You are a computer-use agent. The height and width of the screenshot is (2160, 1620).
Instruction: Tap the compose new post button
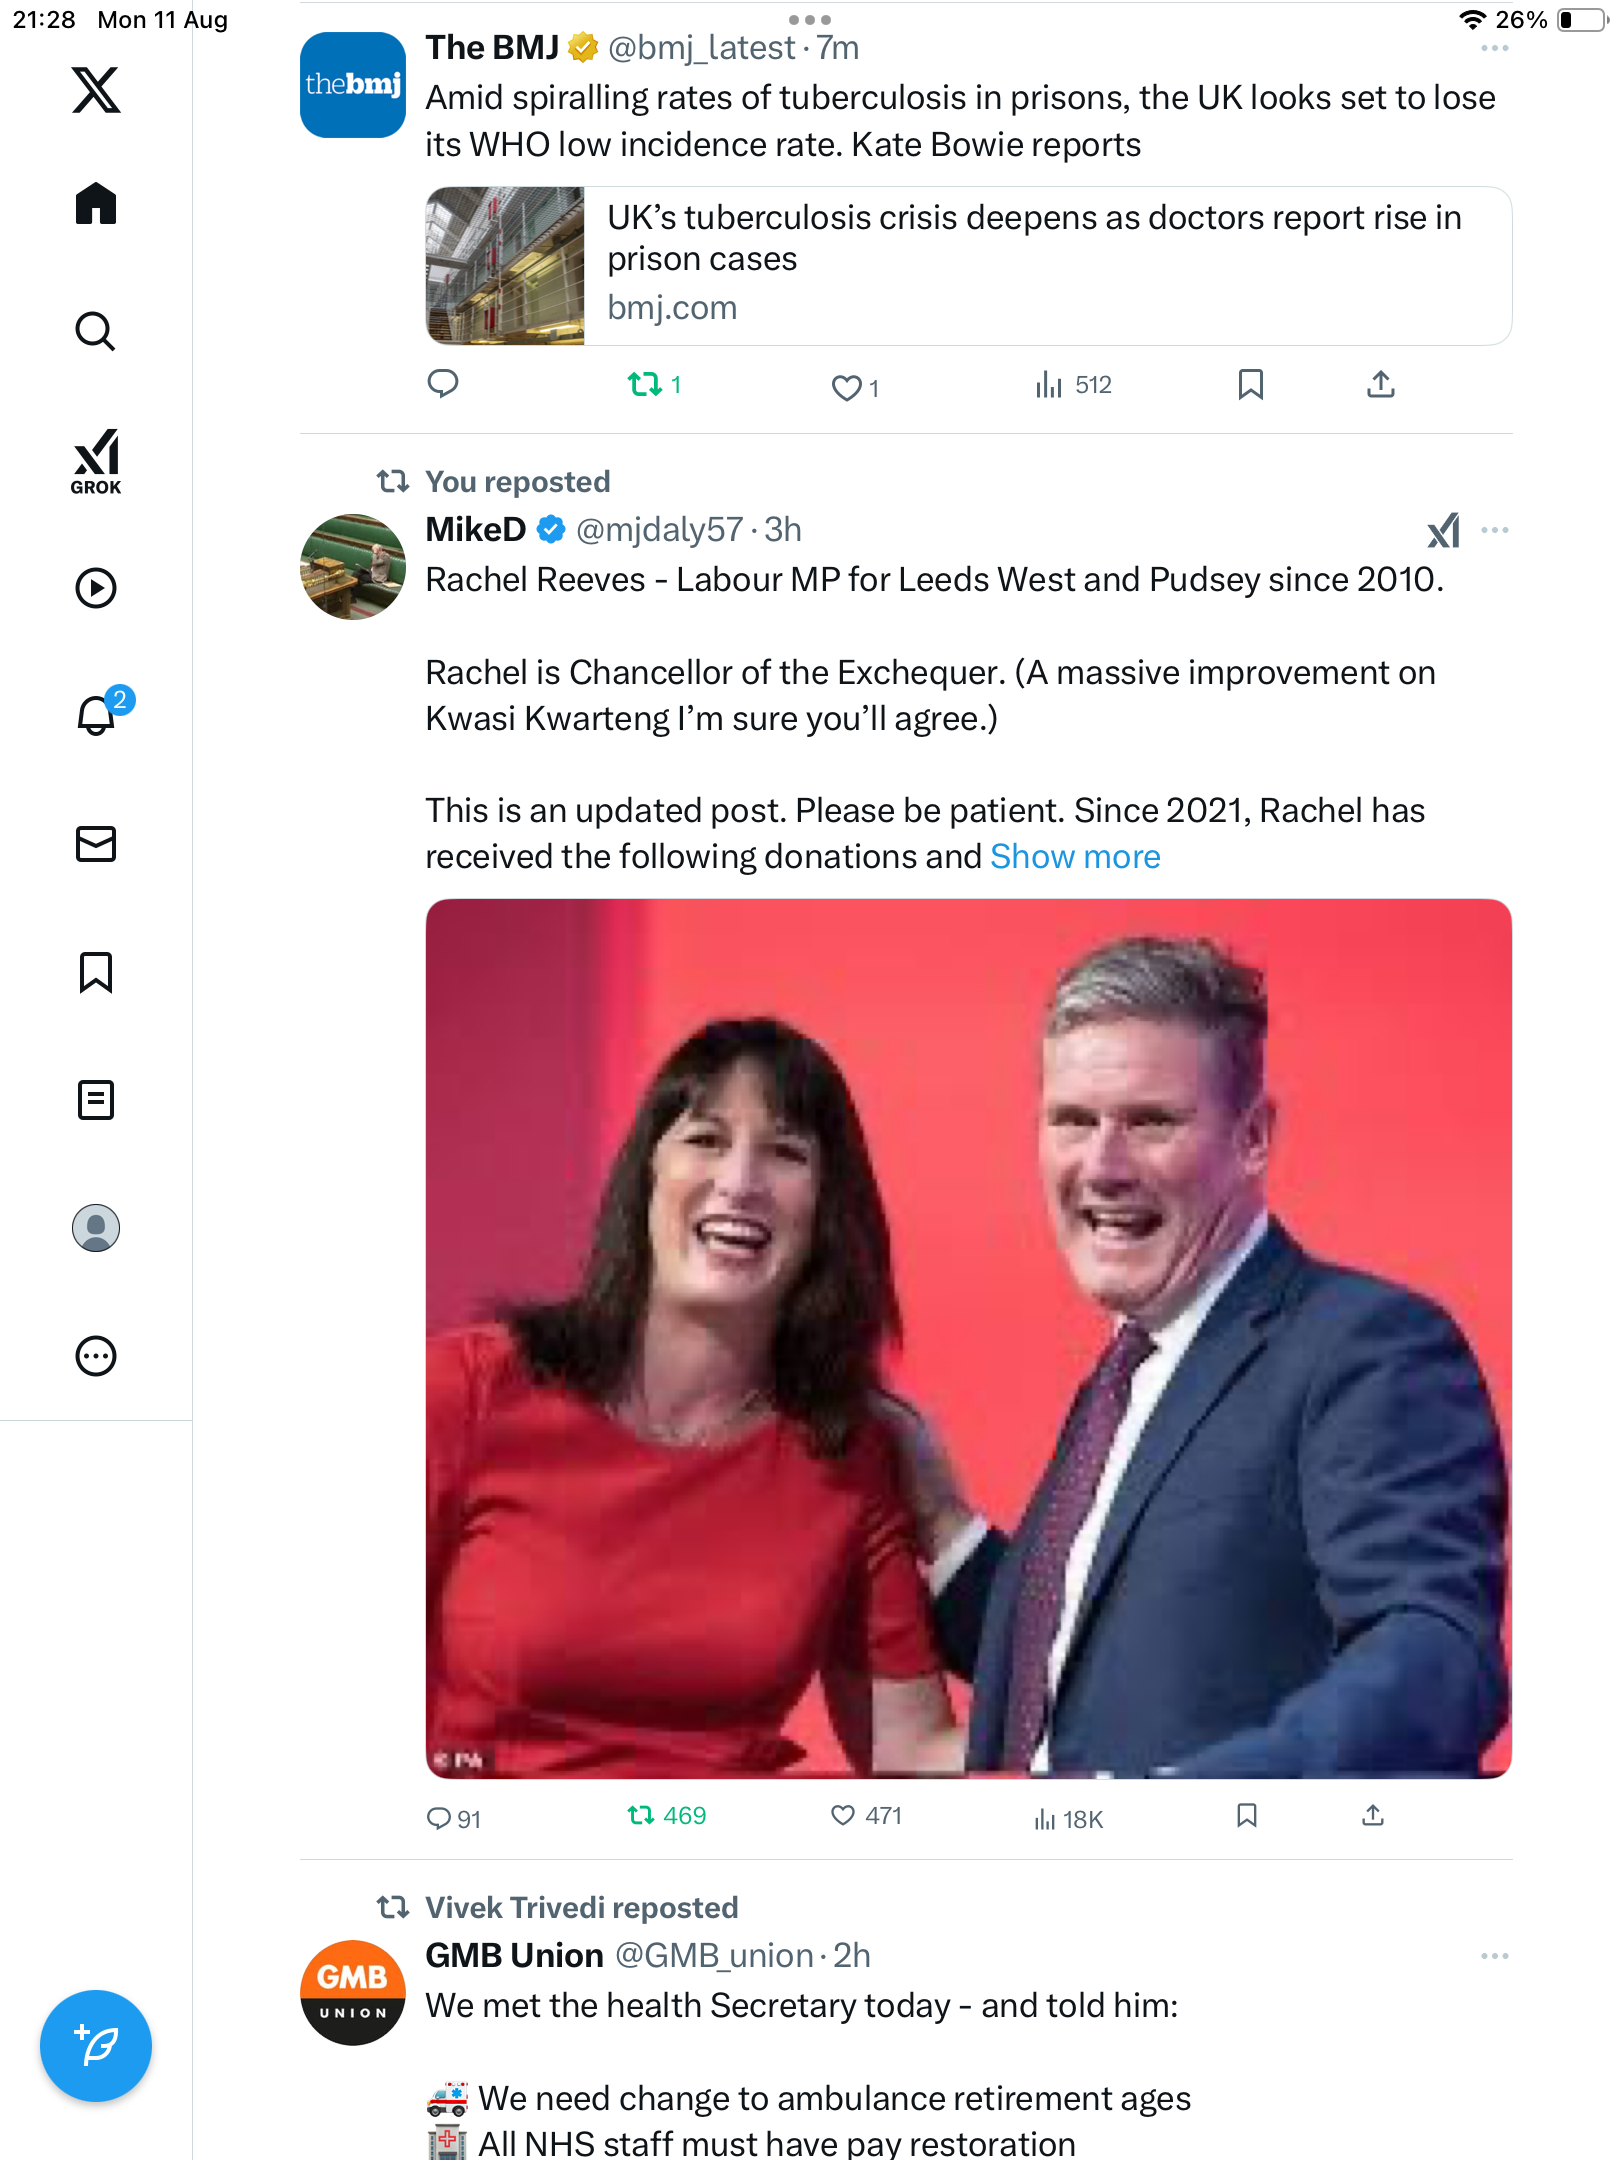96,2045
